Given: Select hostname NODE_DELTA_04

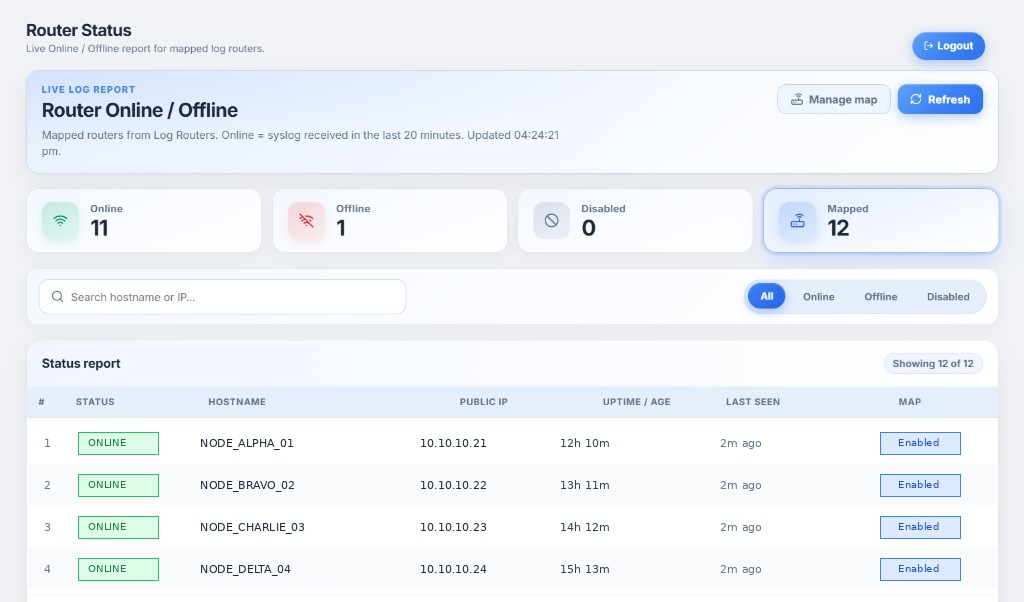Looking at the screenshot, I should point(246,569).
